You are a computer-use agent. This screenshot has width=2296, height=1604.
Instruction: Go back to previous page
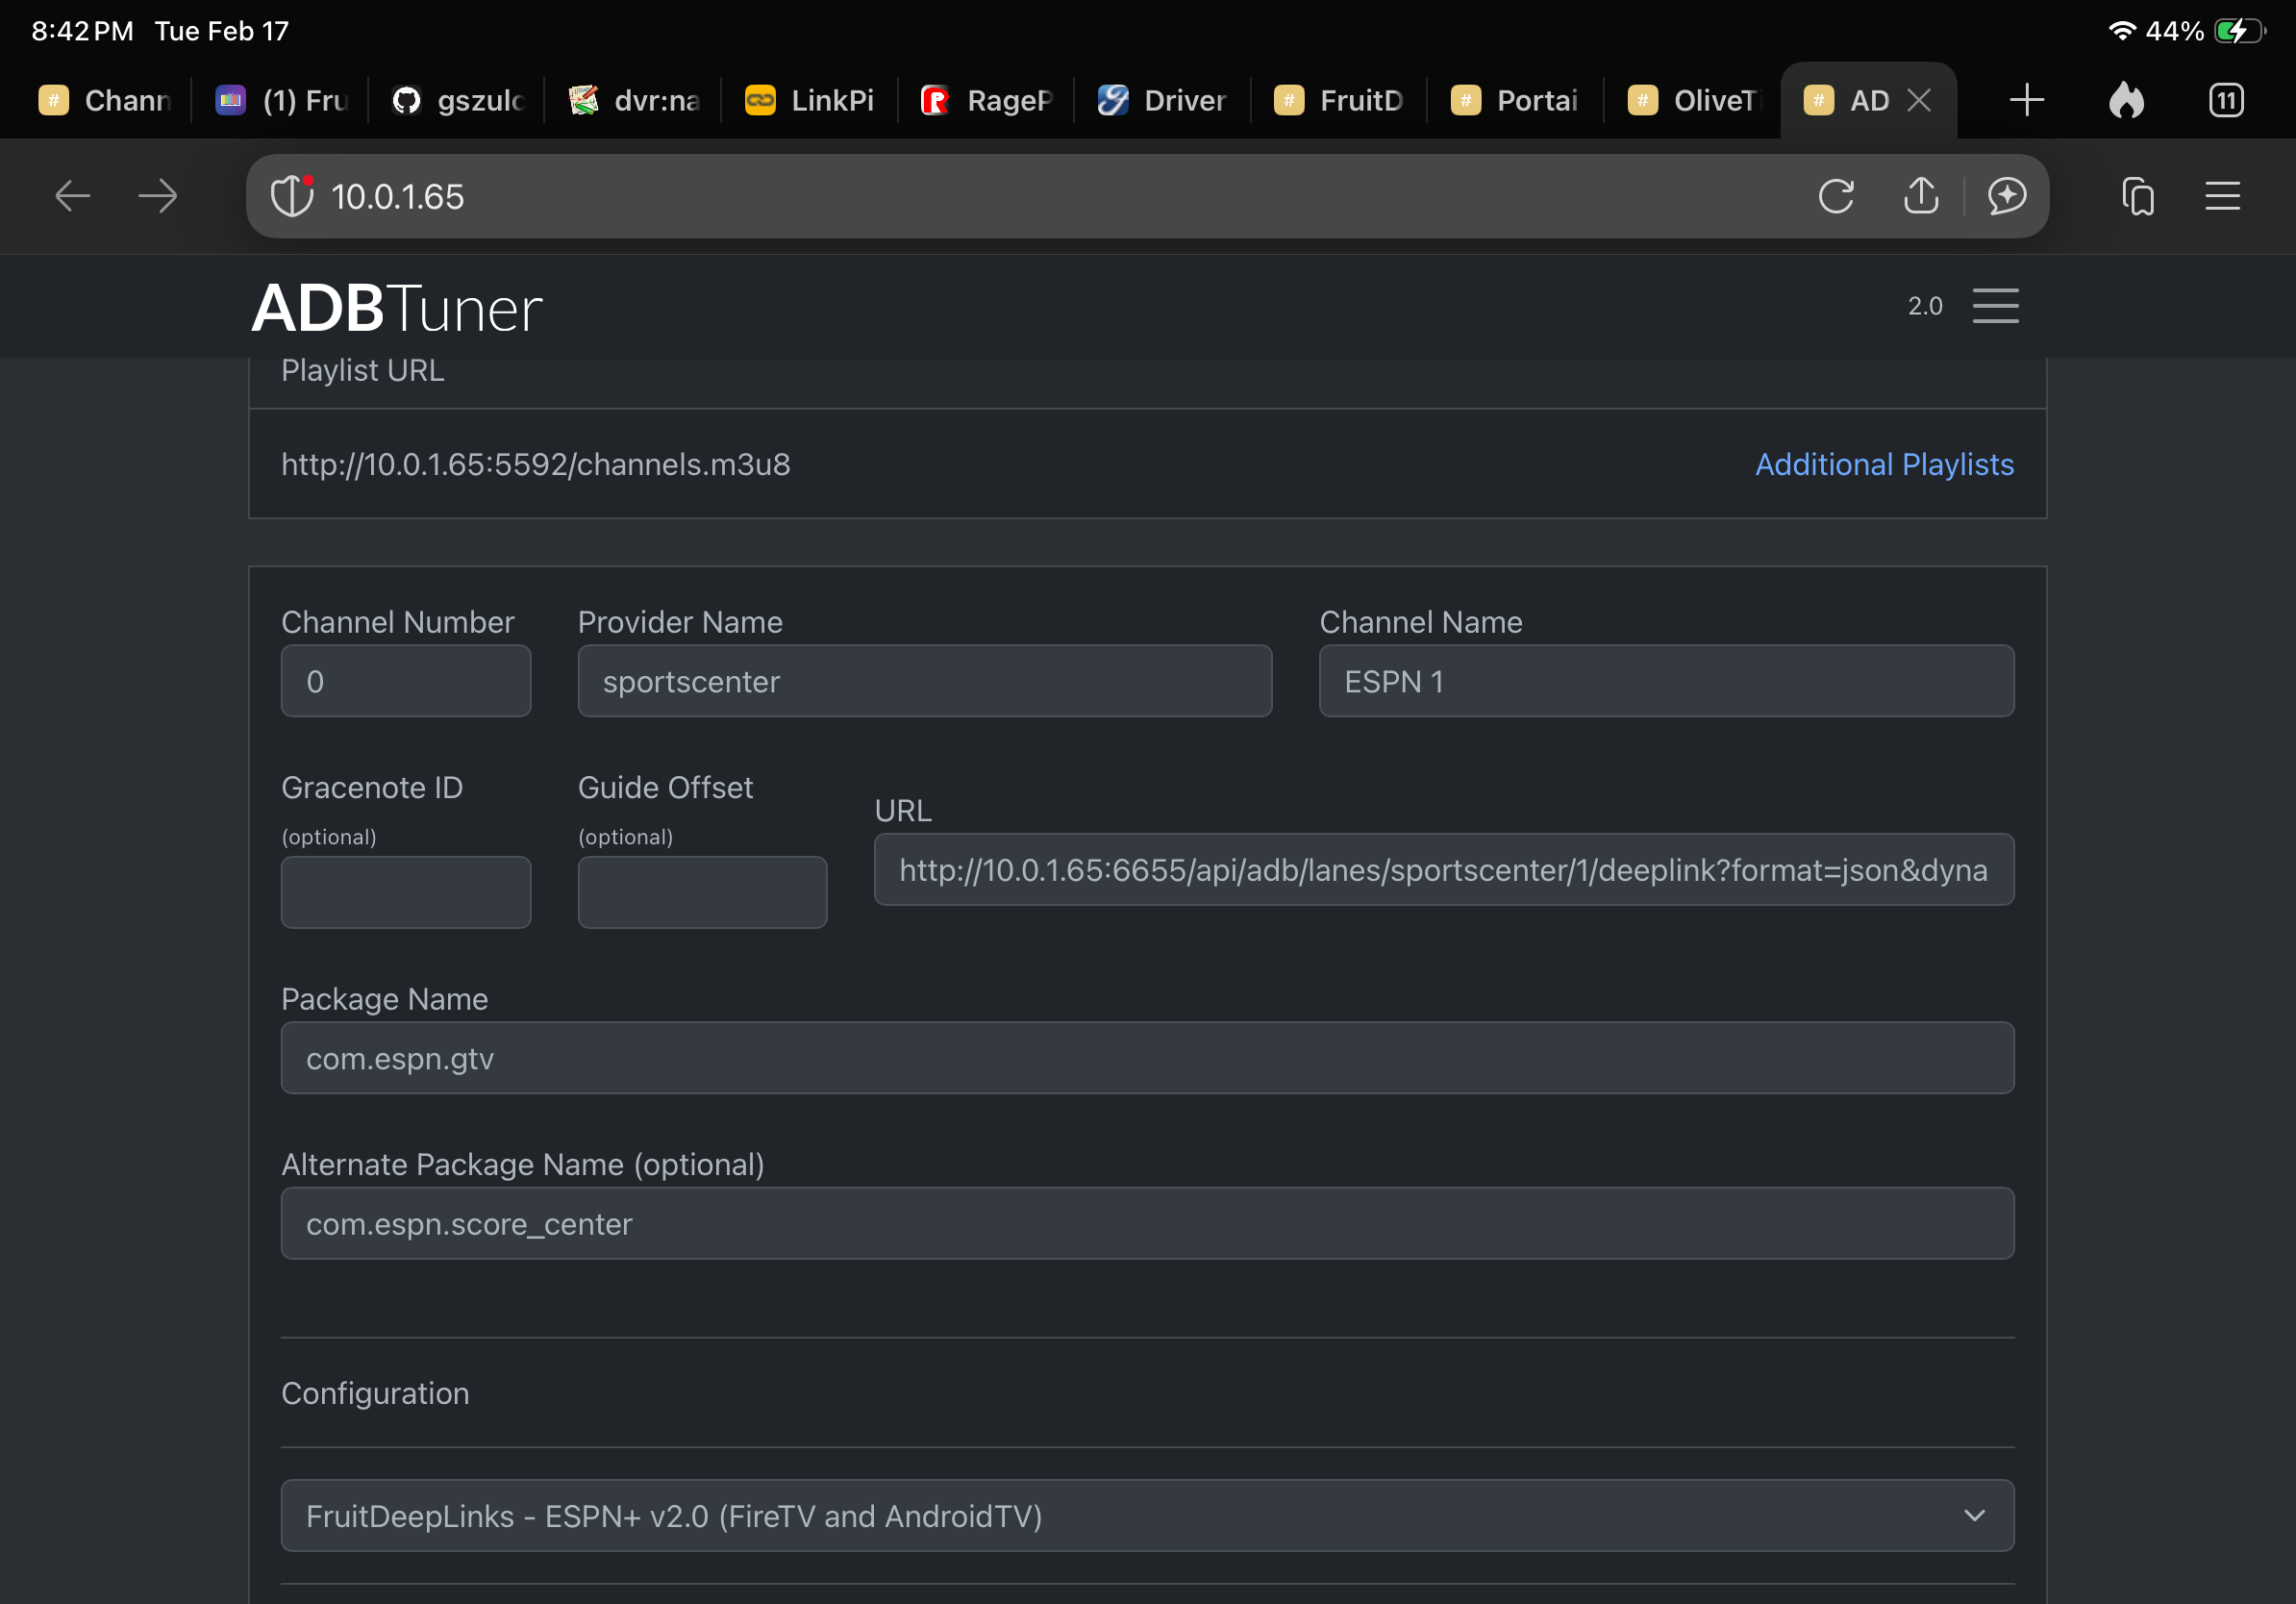click(x=72, y=196)
